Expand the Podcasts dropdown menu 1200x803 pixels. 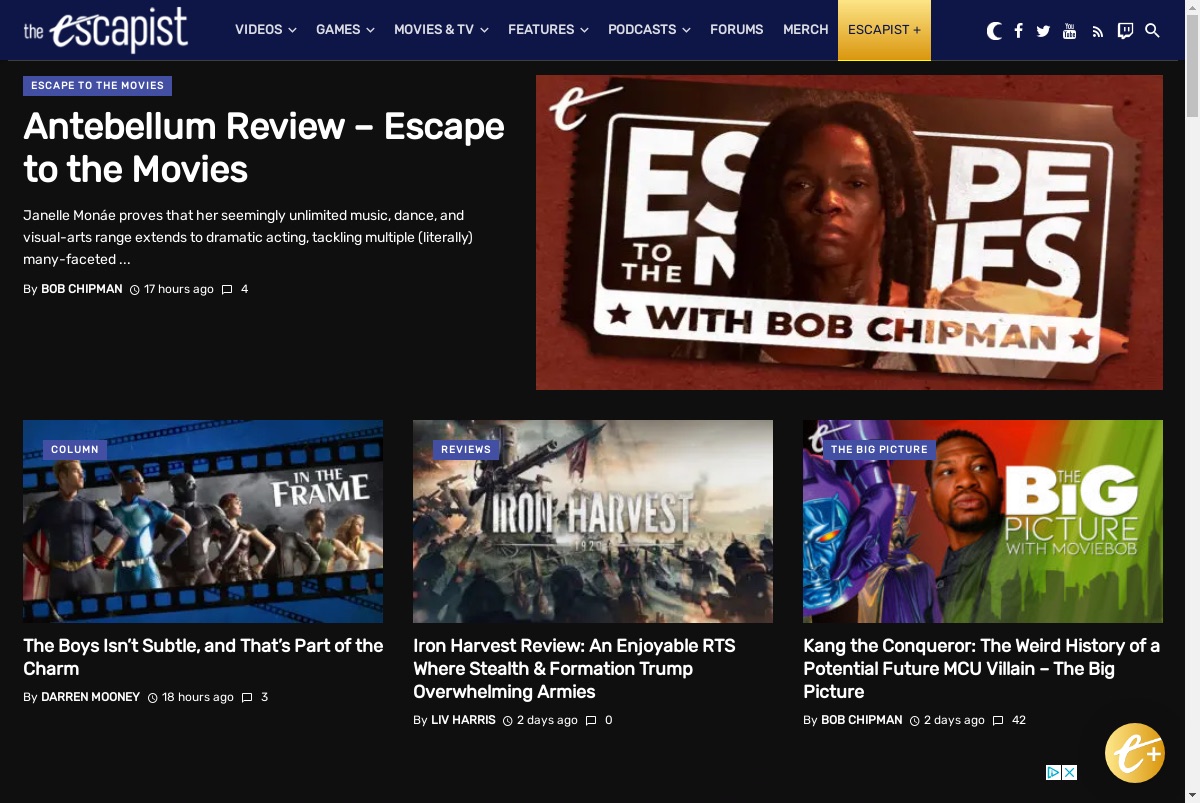(x=649, y=30)
